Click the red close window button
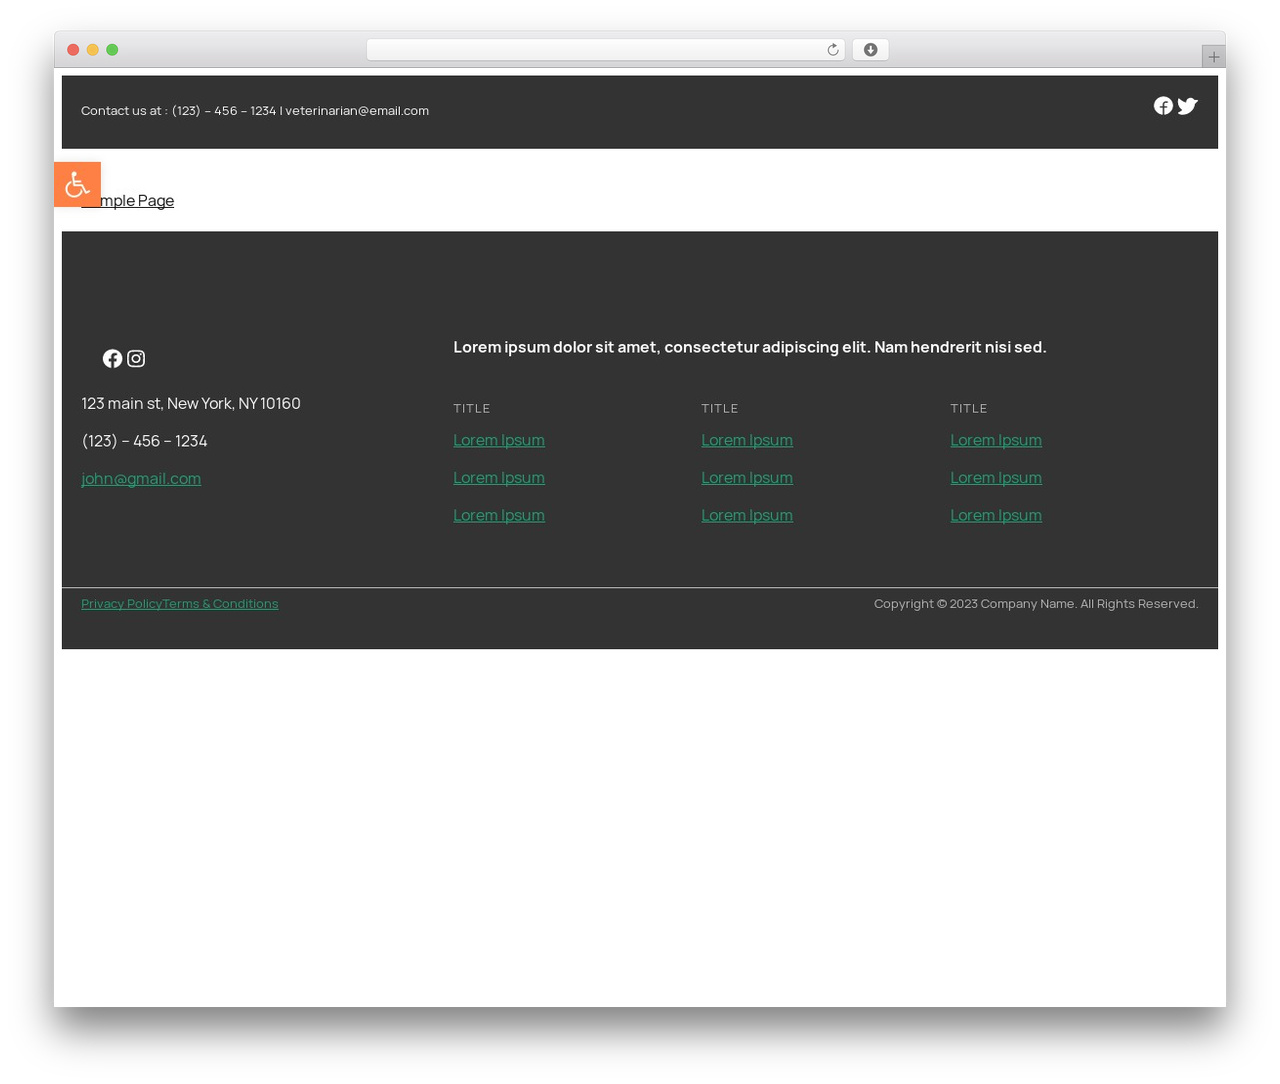The width and height of the screenshot is (1280, 1084). pos(73,50)
